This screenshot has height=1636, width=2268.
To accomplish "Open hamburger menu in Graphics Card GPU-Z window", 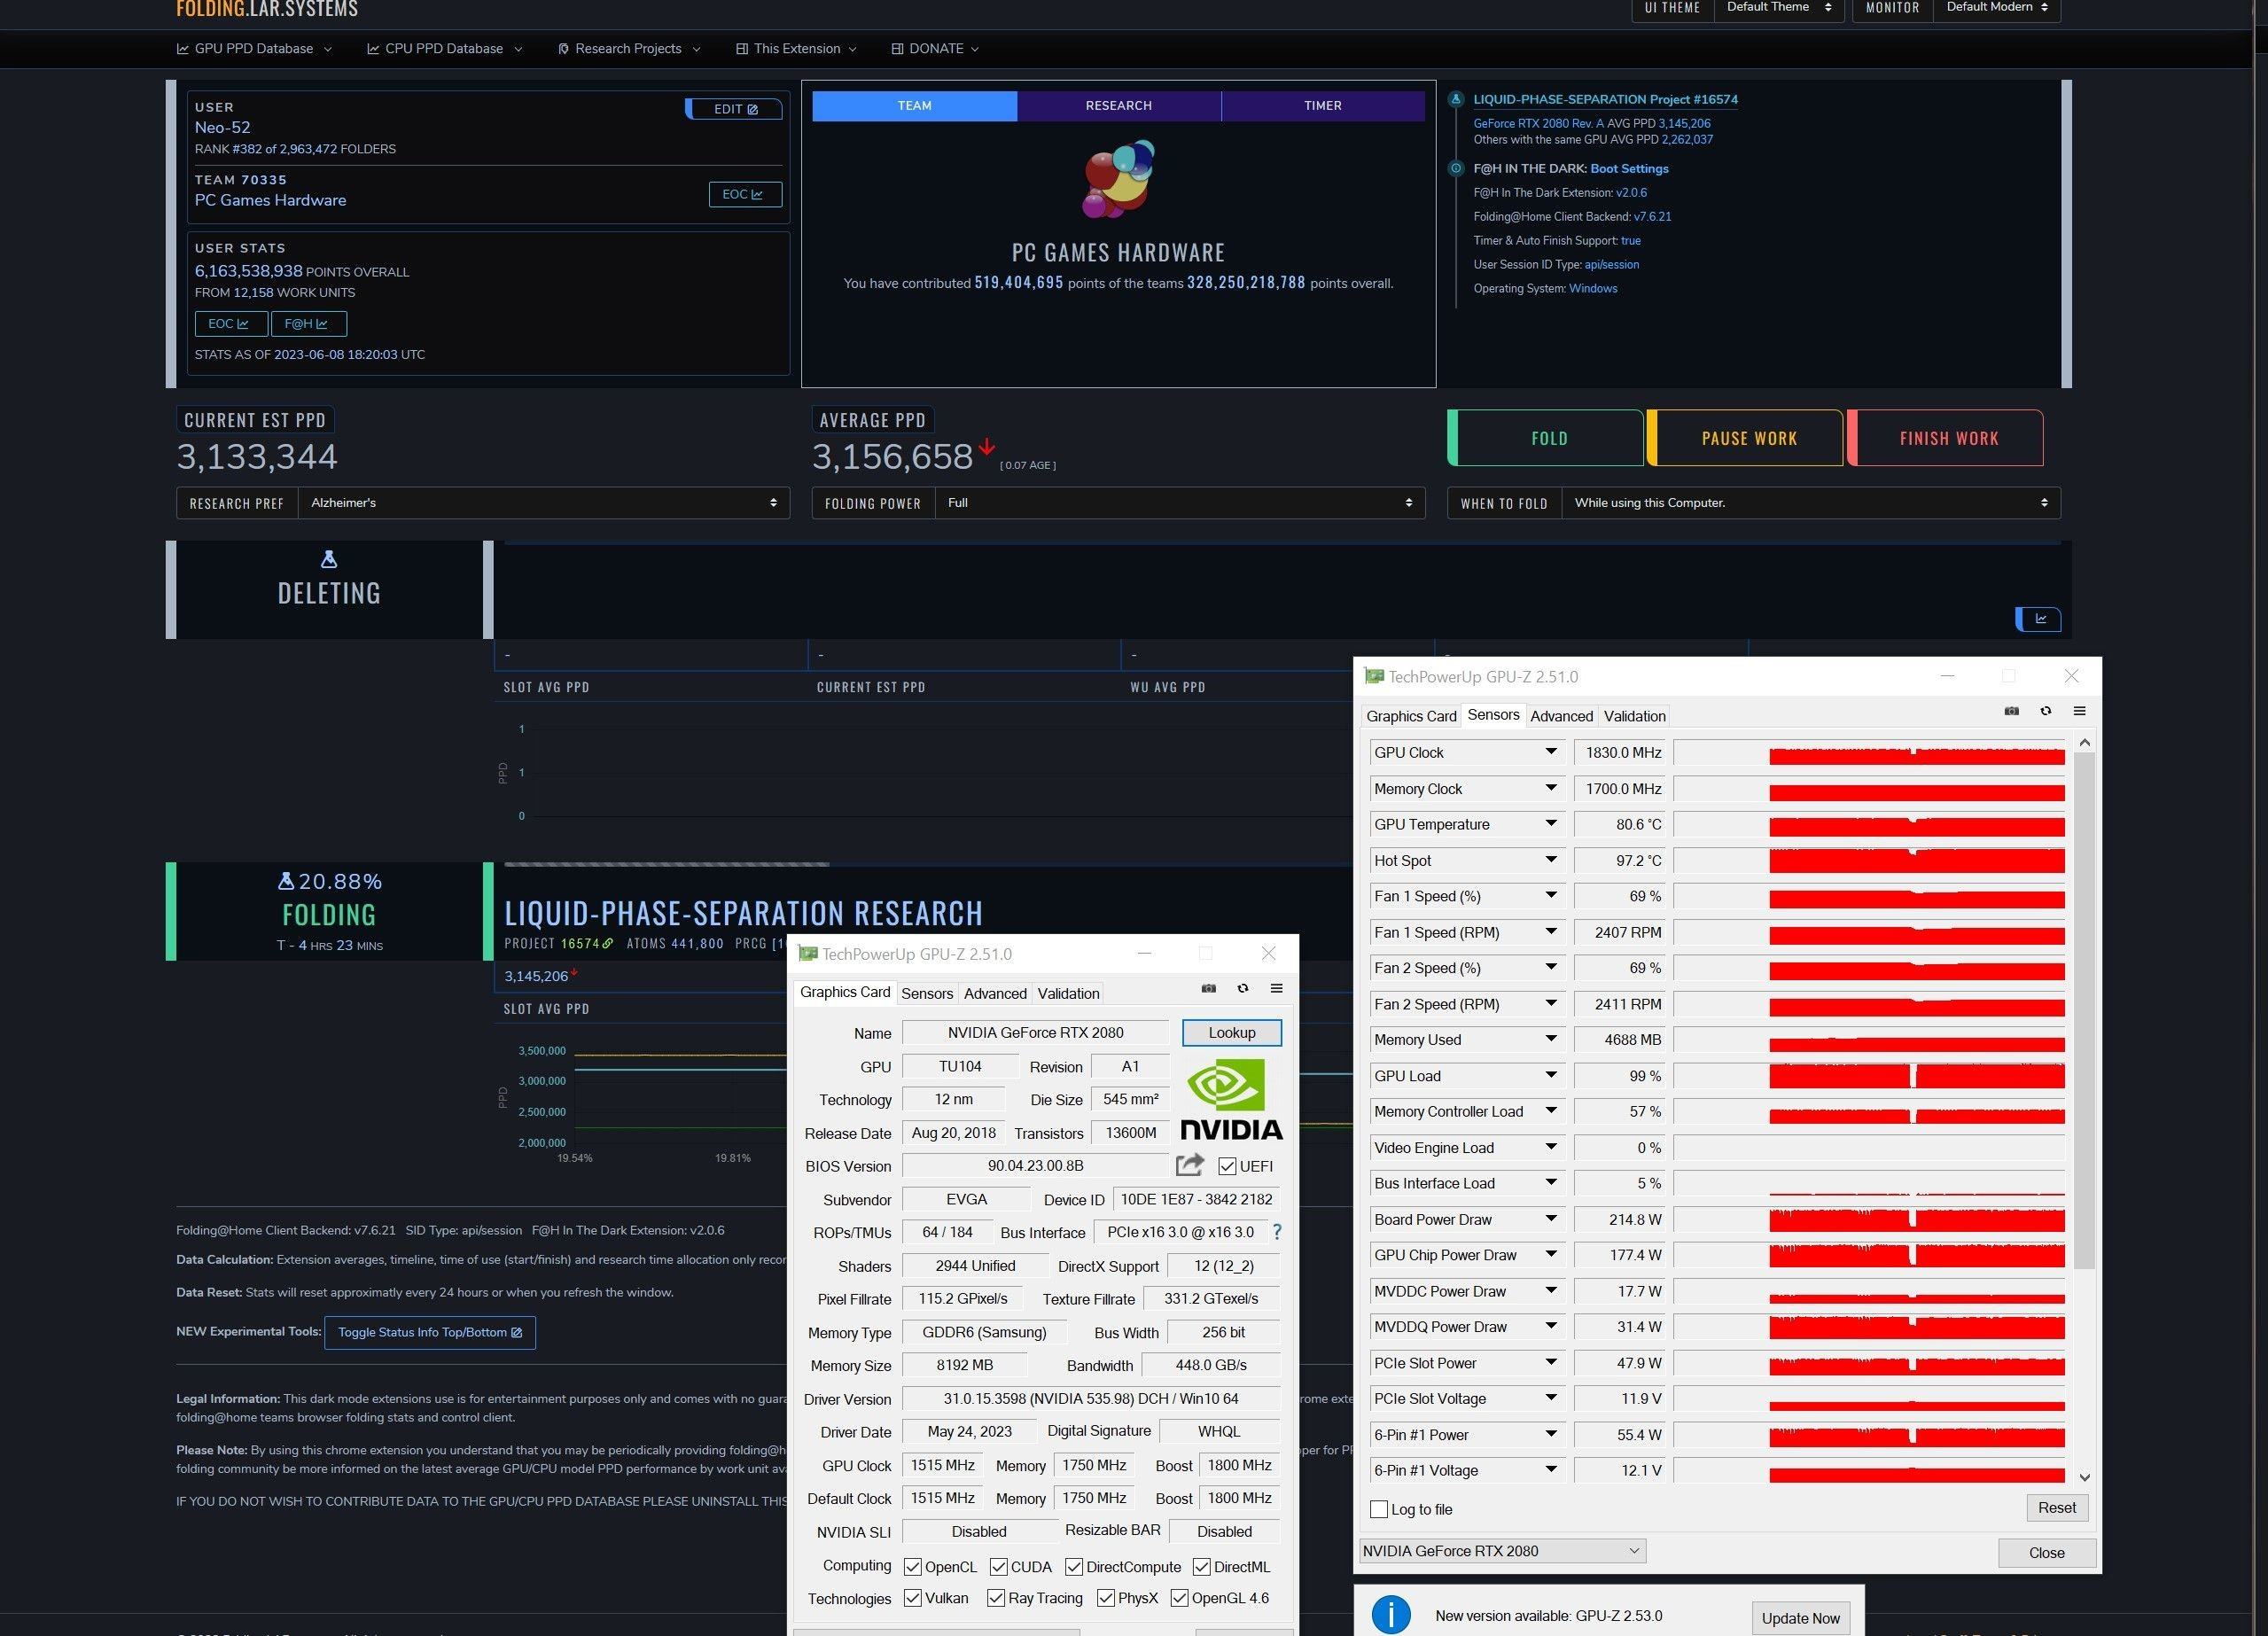I will tap(1276, 988).
